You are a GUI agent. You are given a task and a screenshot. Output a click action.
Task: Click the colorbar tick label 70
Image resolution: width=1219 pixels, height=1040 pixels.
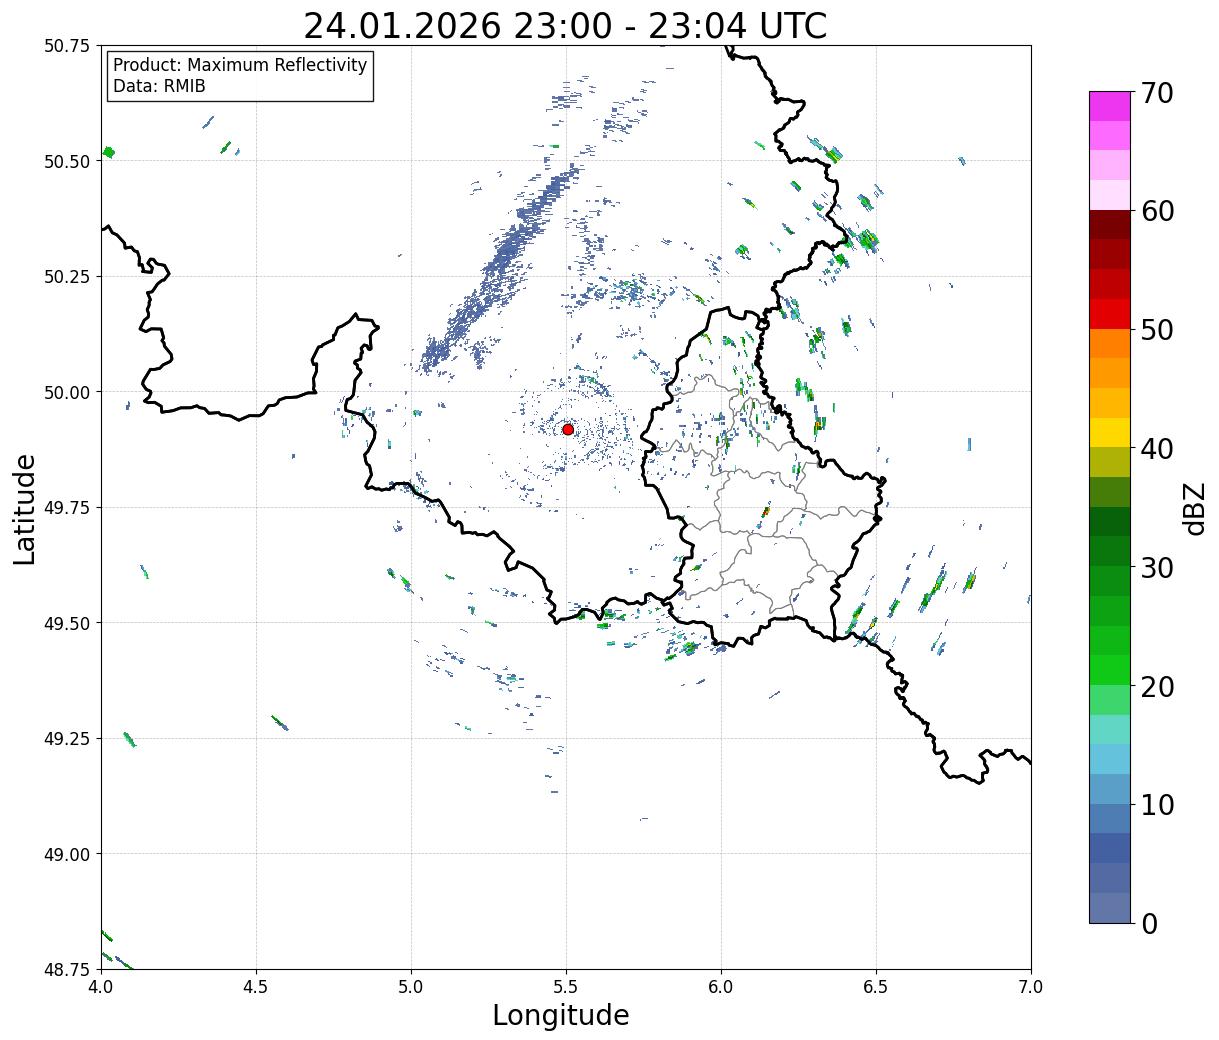(x=1157, y=92)
